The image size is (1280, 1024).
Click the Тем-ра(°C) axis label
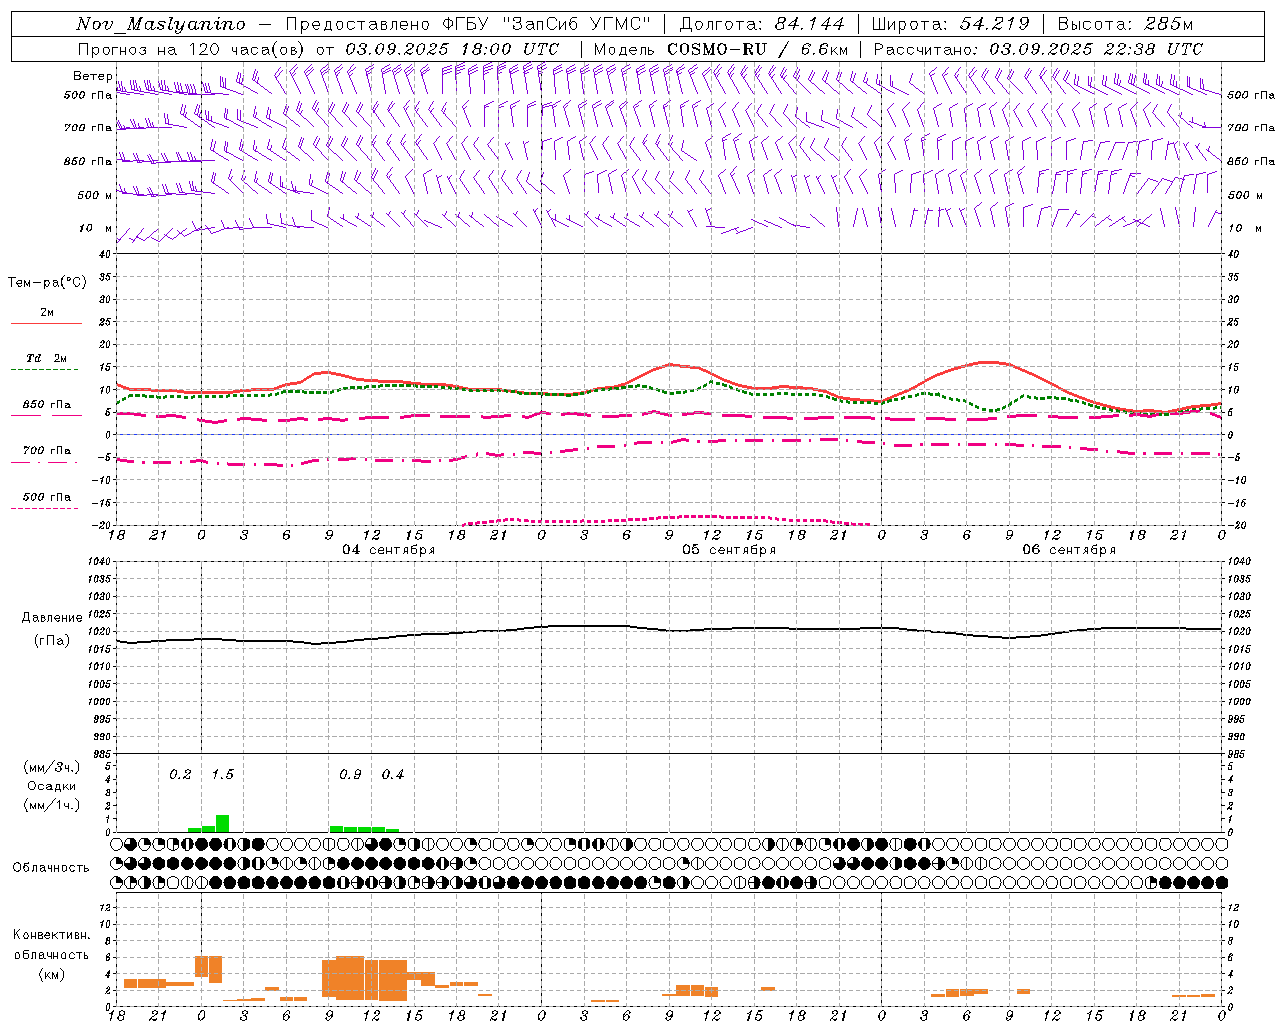point(47,283)
